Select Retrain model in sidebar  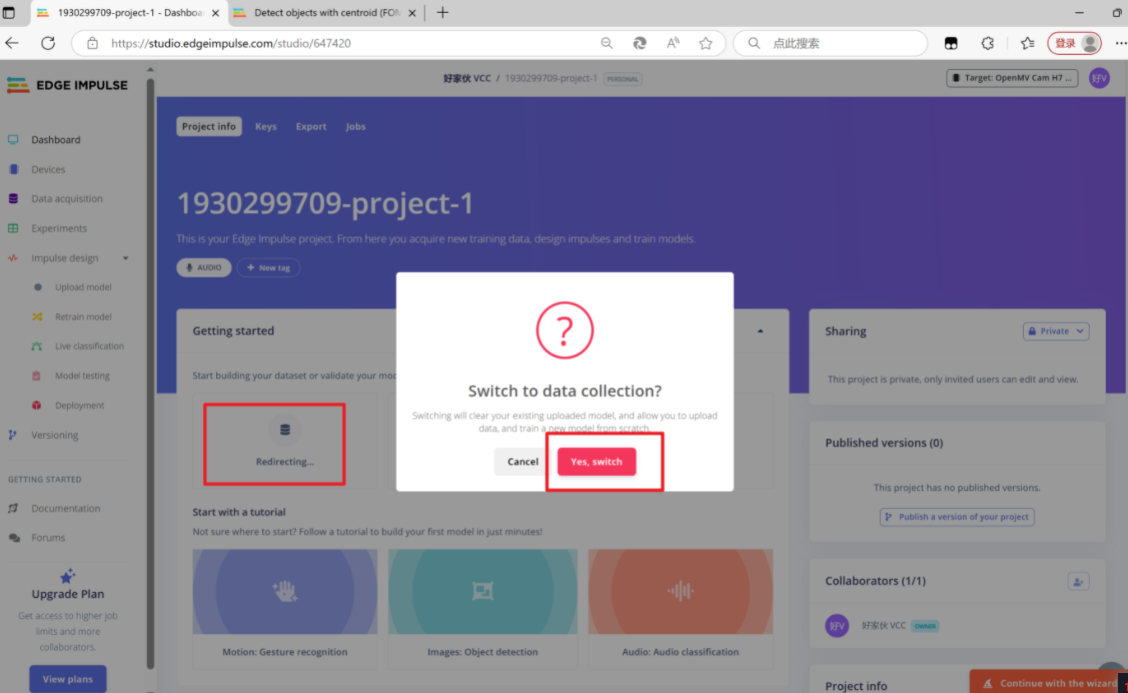83,317
